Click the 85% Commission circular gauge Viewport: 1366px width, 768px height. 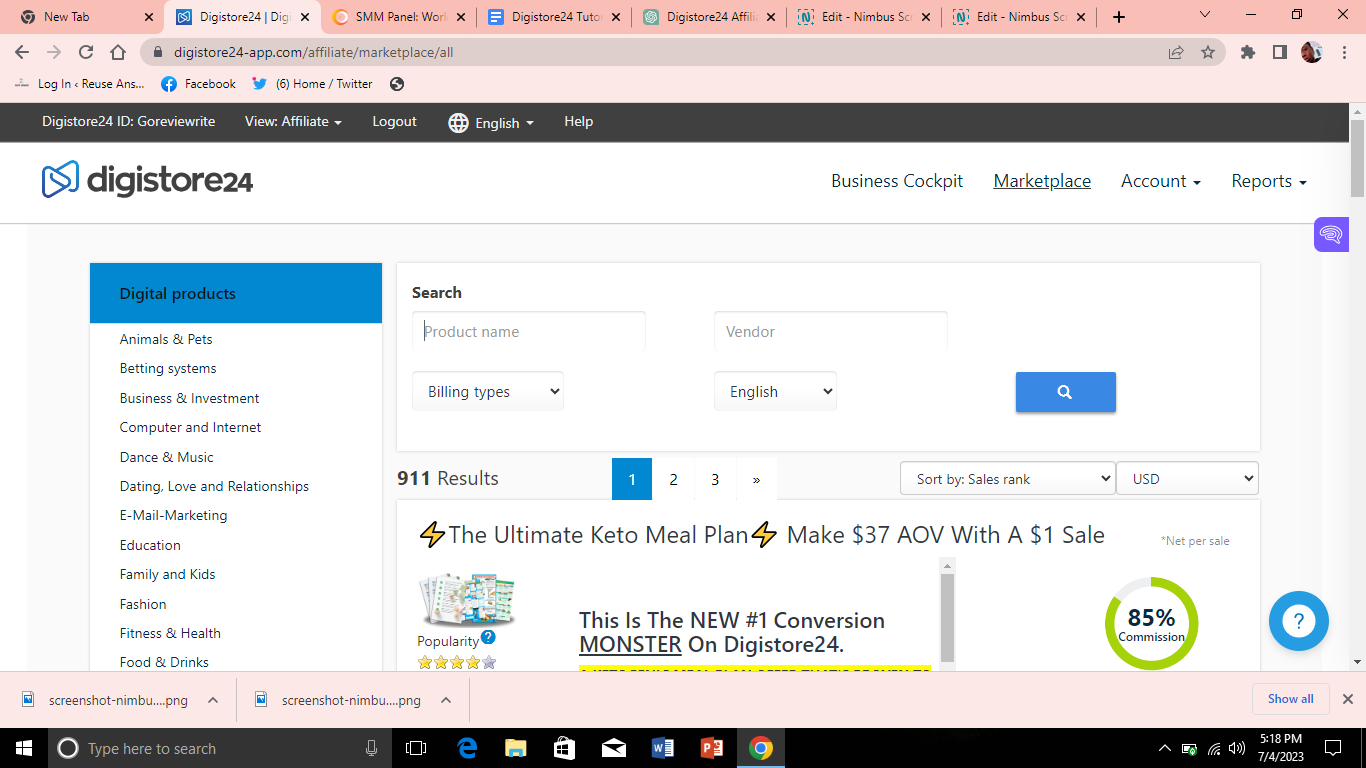point(1151,623)
